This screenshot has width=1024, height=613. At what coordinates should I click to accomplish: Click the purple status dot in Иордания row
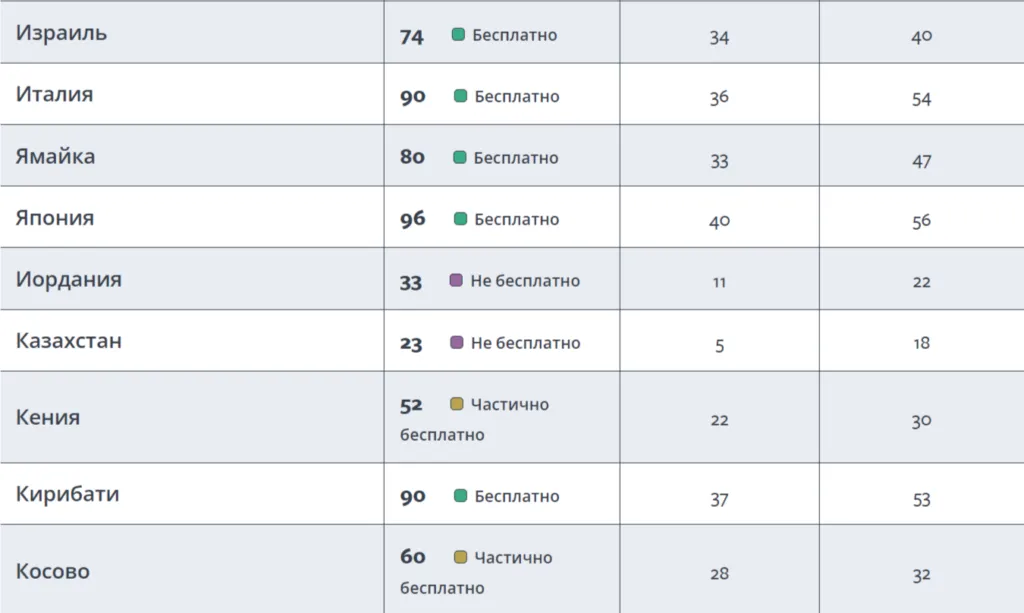pos(456,281)
